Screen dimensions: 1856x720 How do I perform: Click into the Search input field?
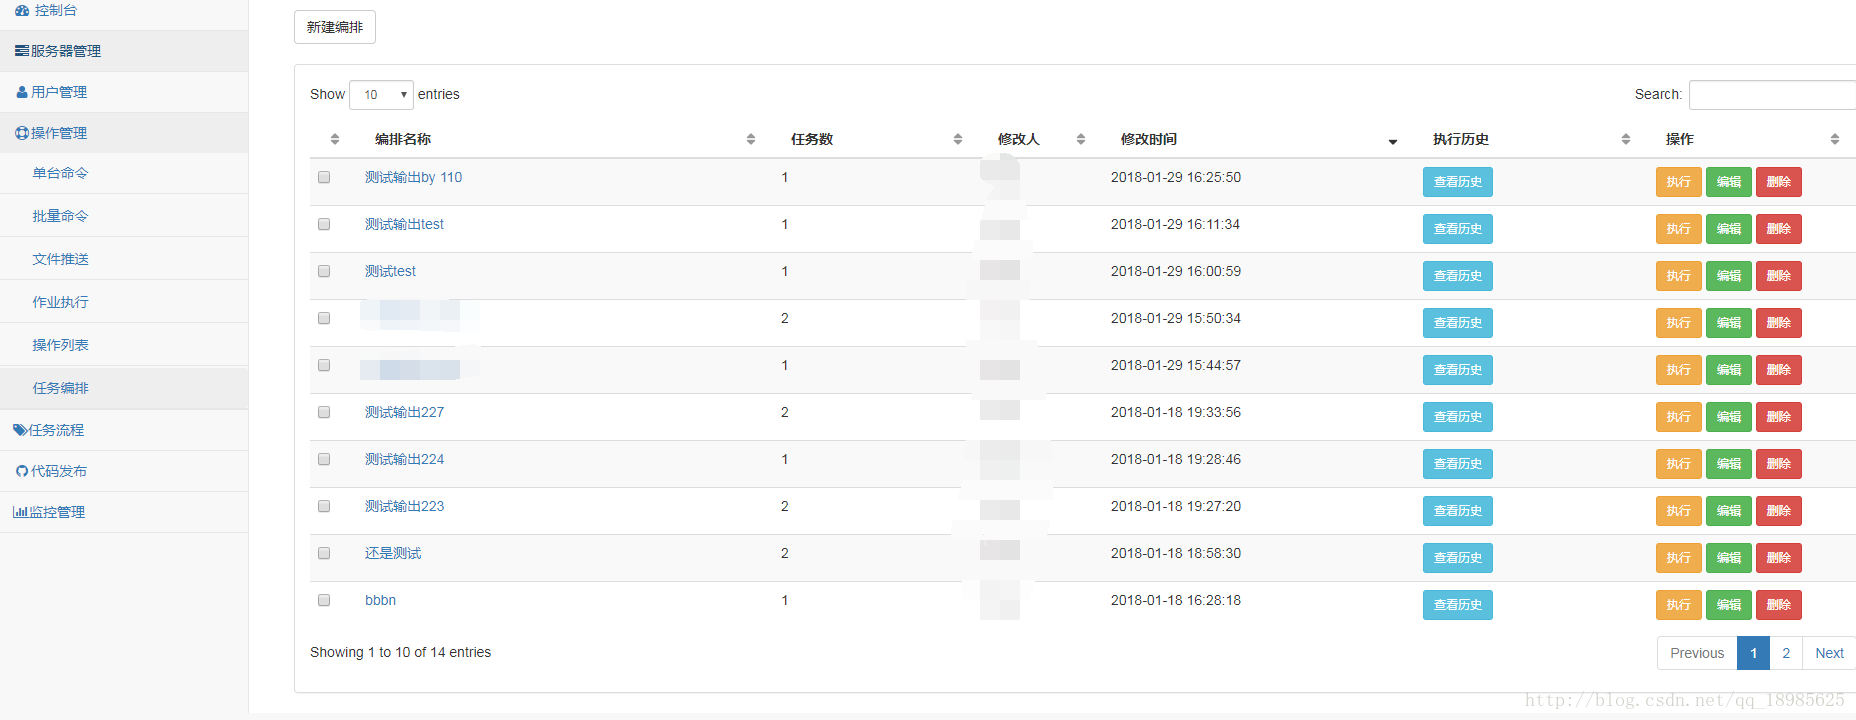pyautogui.click(x=1771, y=95)
